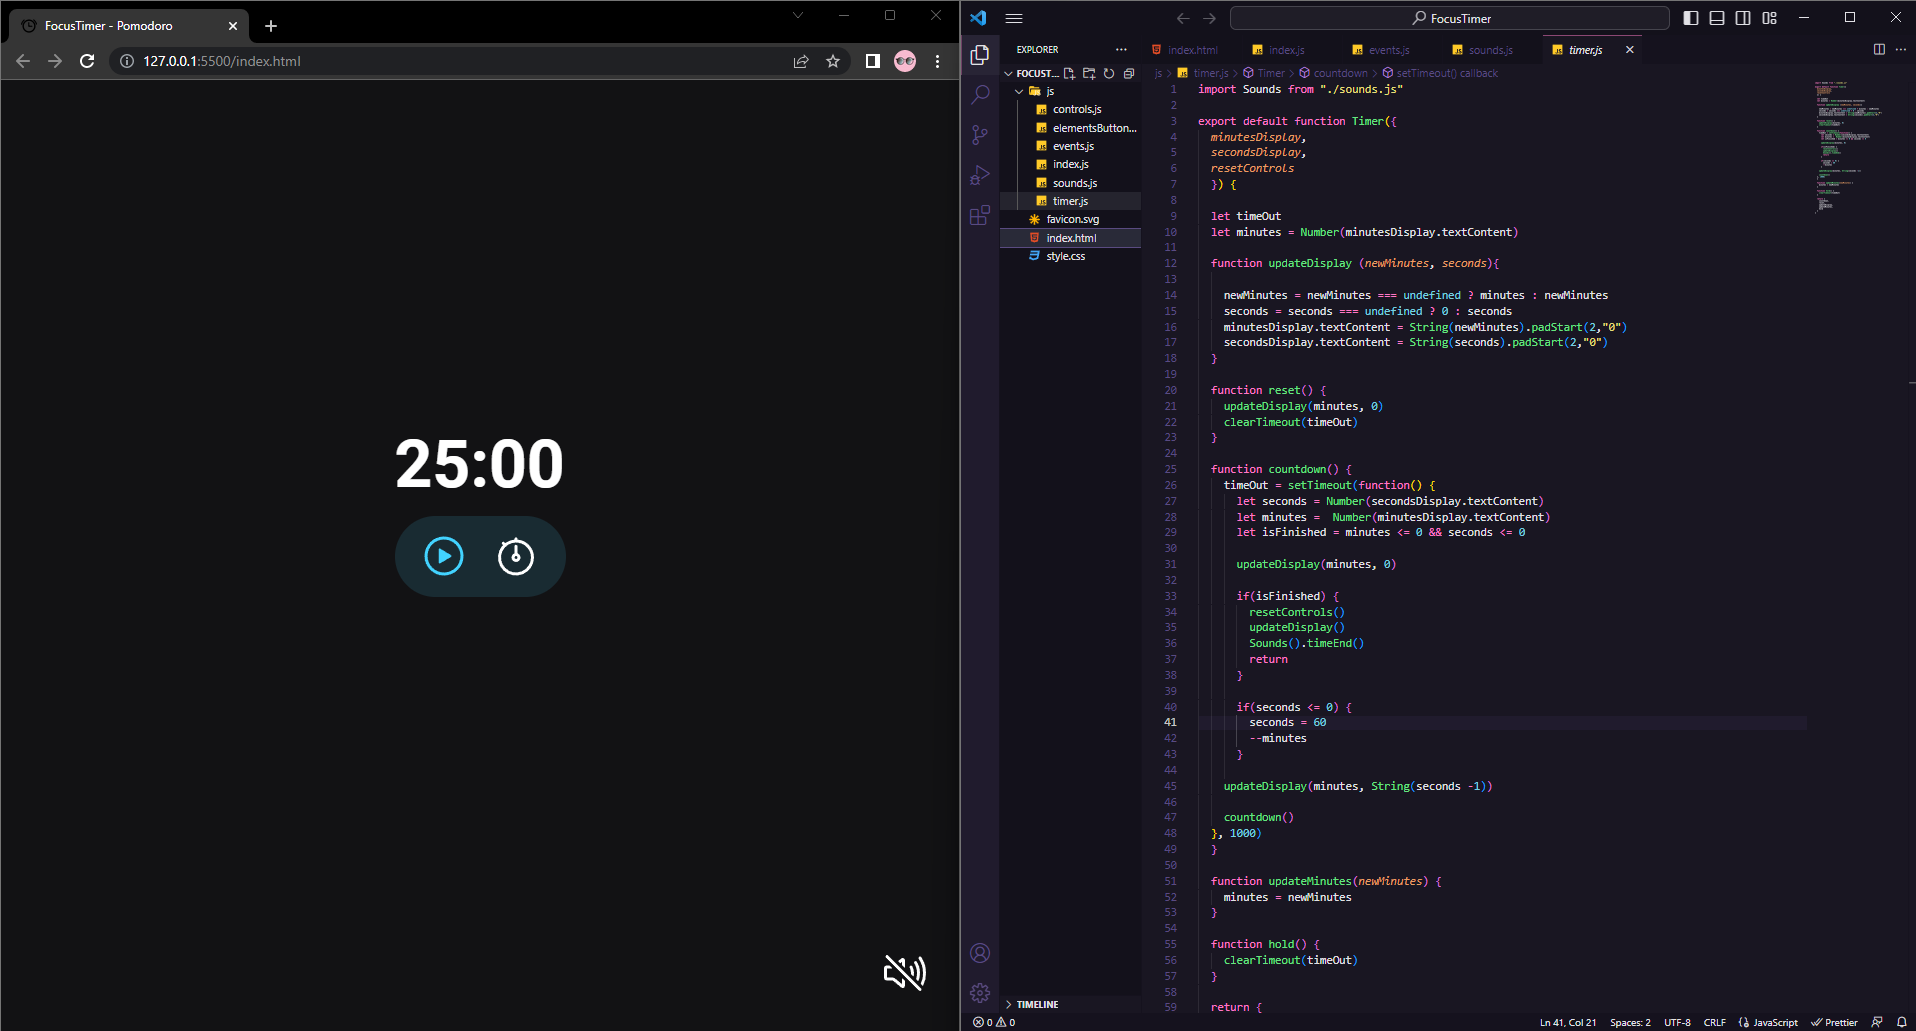Screen dimensions: 1916x1031
Task: Go back in Chrome browser
Action: click(23, 61)
